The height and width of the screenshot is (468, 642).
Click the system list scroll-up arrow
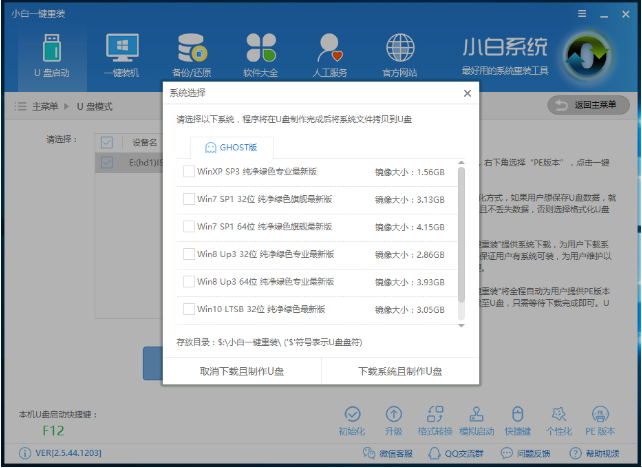[461, 163]
